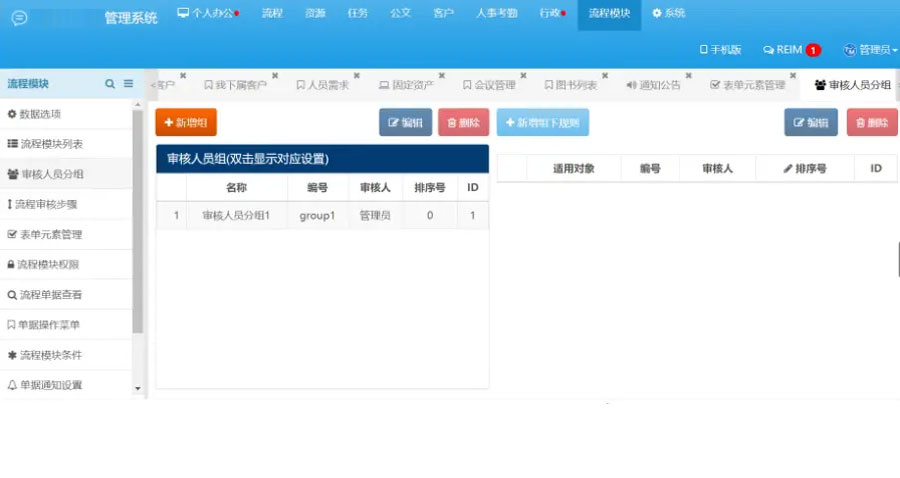This screenshot has height=478, width=900.
Task: Select the 流程模块 top menu
Action: 609,13
